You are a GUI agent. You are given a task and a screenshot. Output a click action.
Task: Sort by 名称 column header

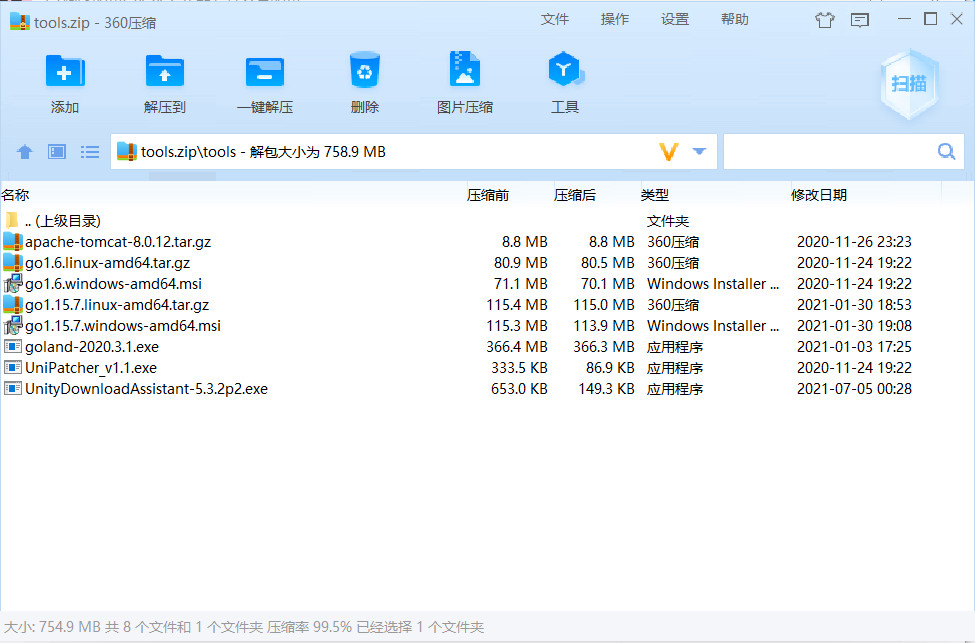tap(16, 195)
